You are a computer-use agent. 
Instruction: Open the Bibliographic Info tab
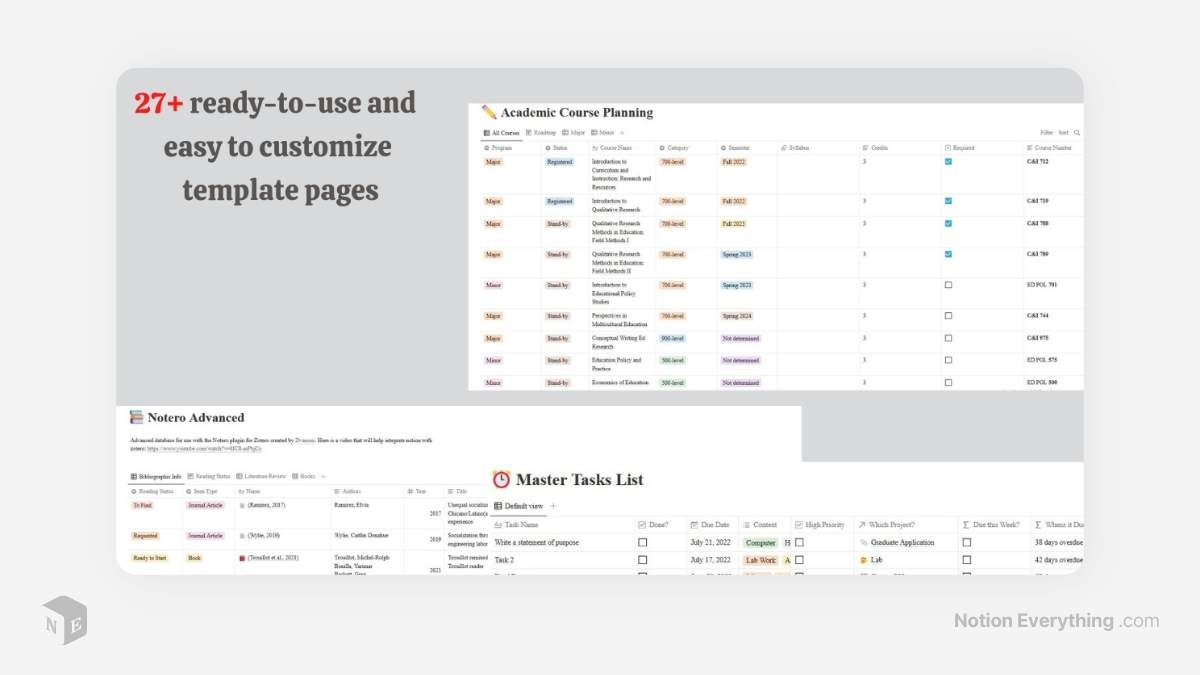156,476
